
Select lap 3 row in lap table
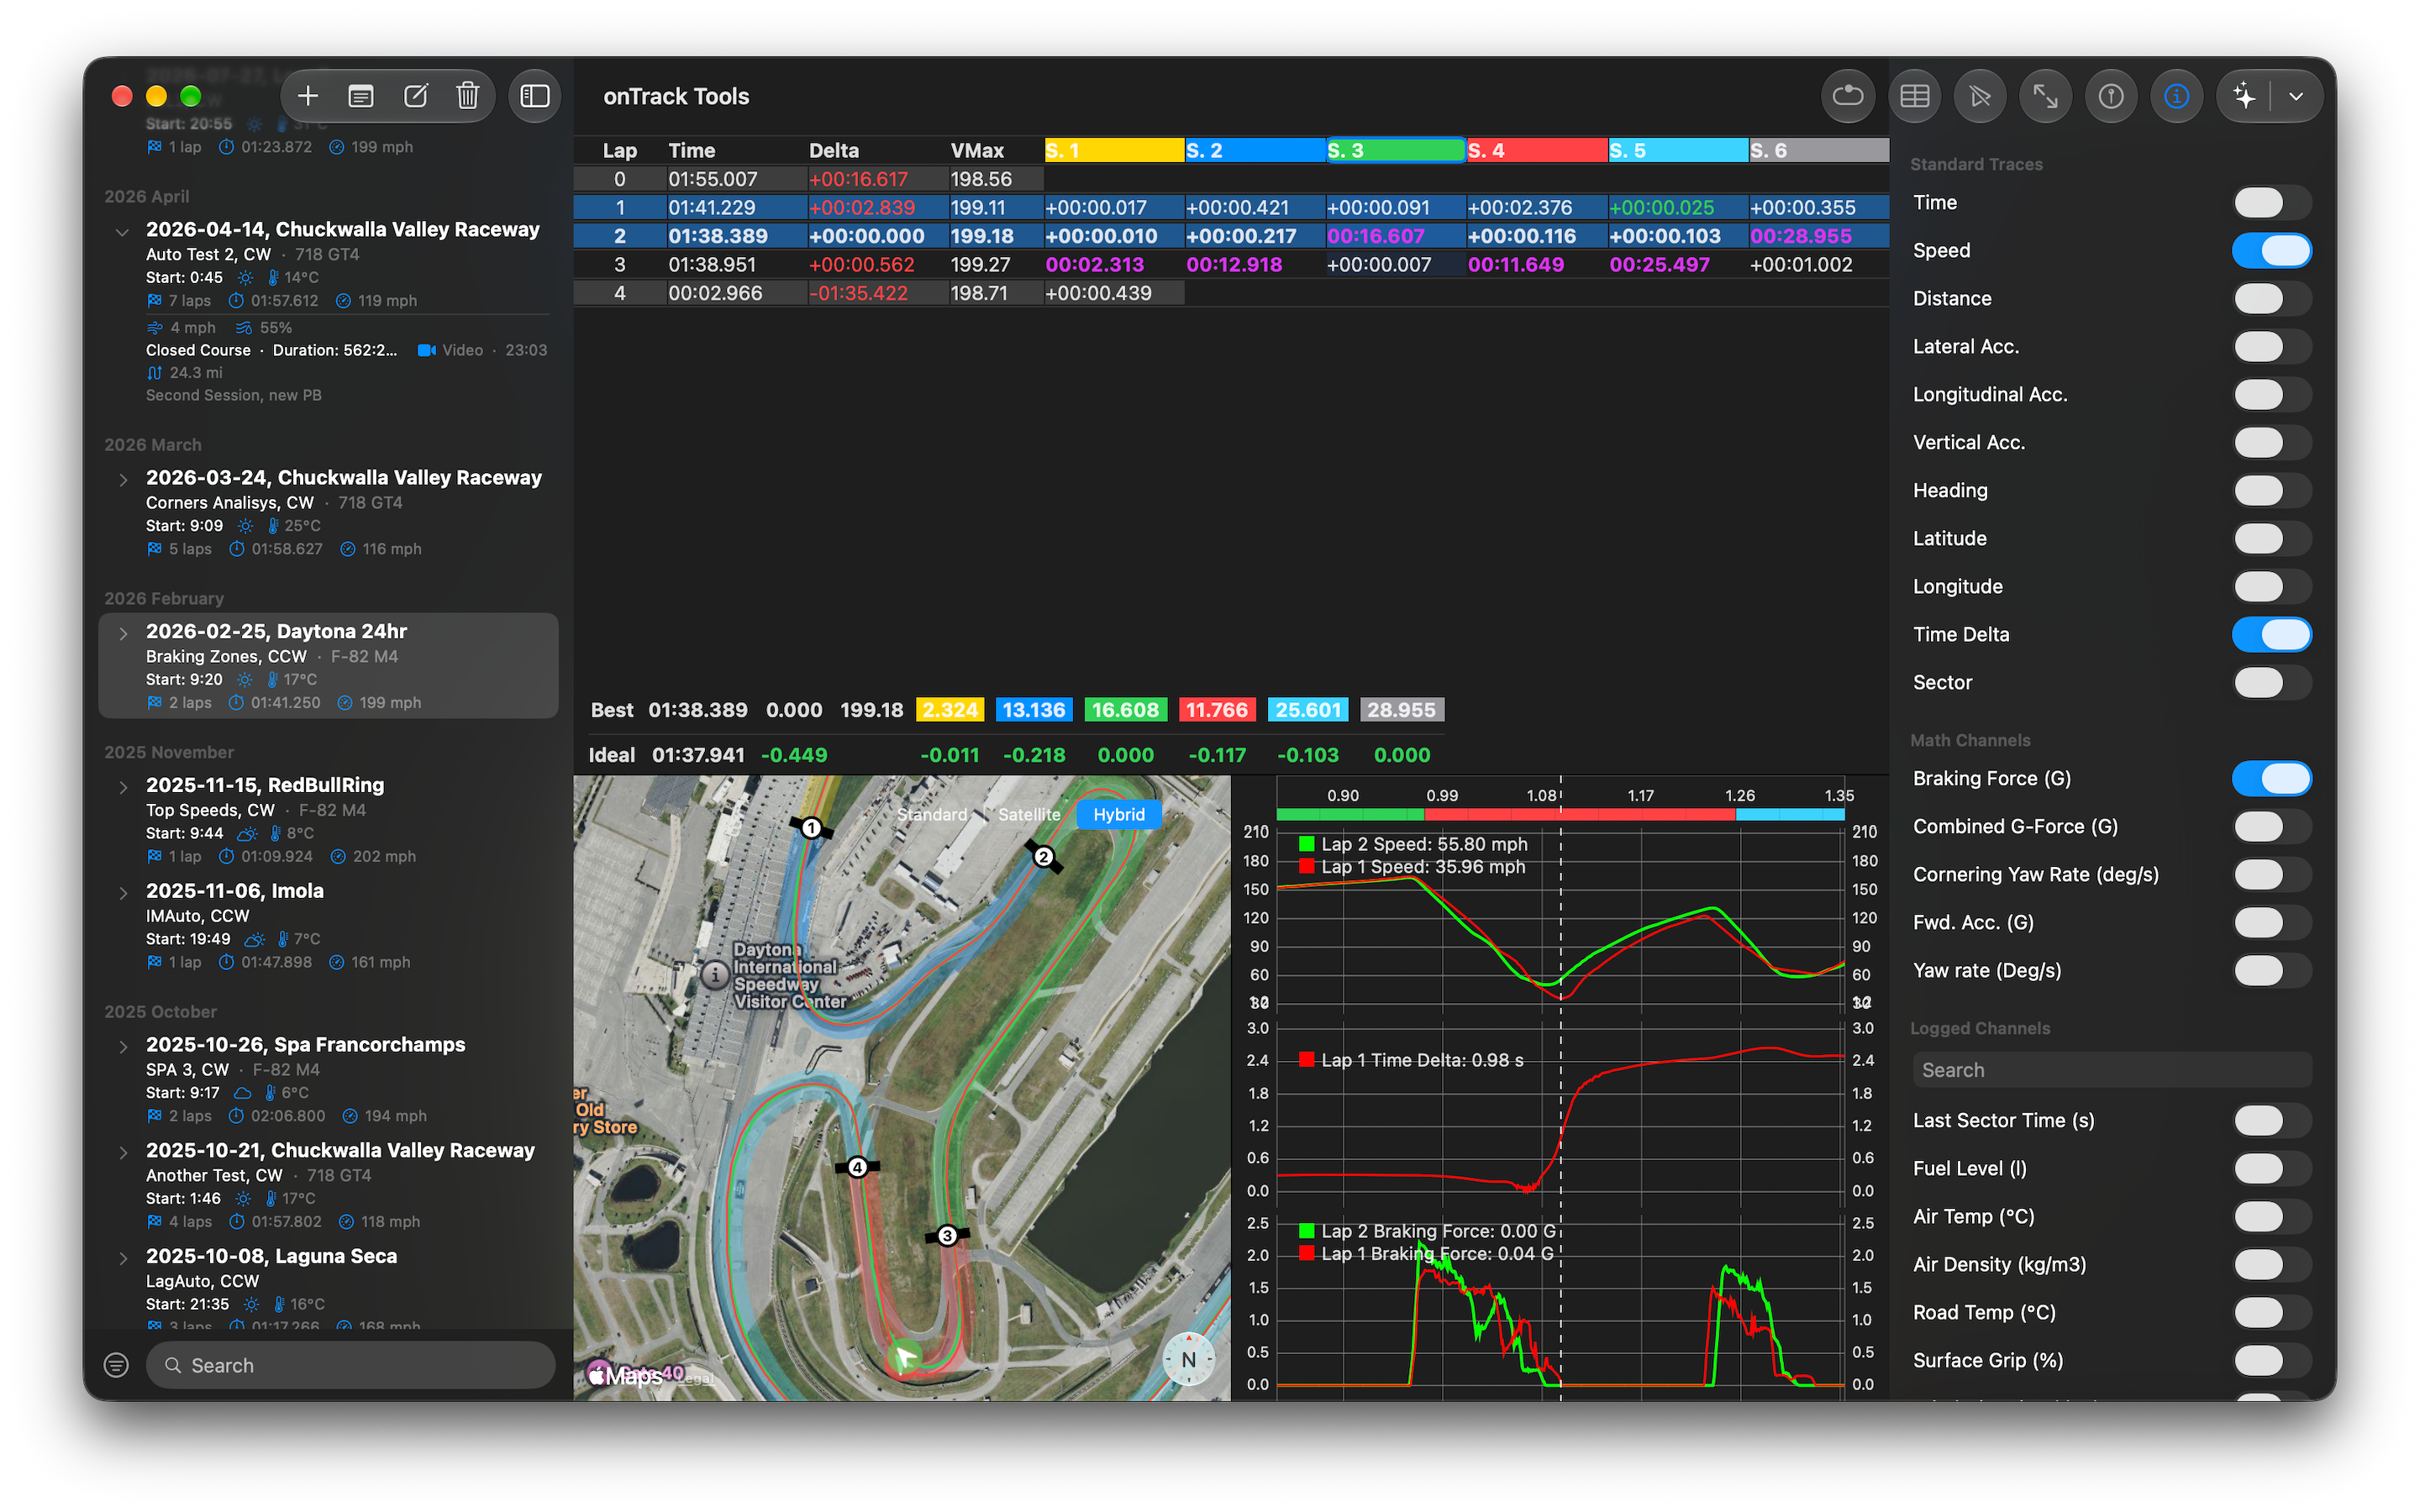(x=1231, y=264)
